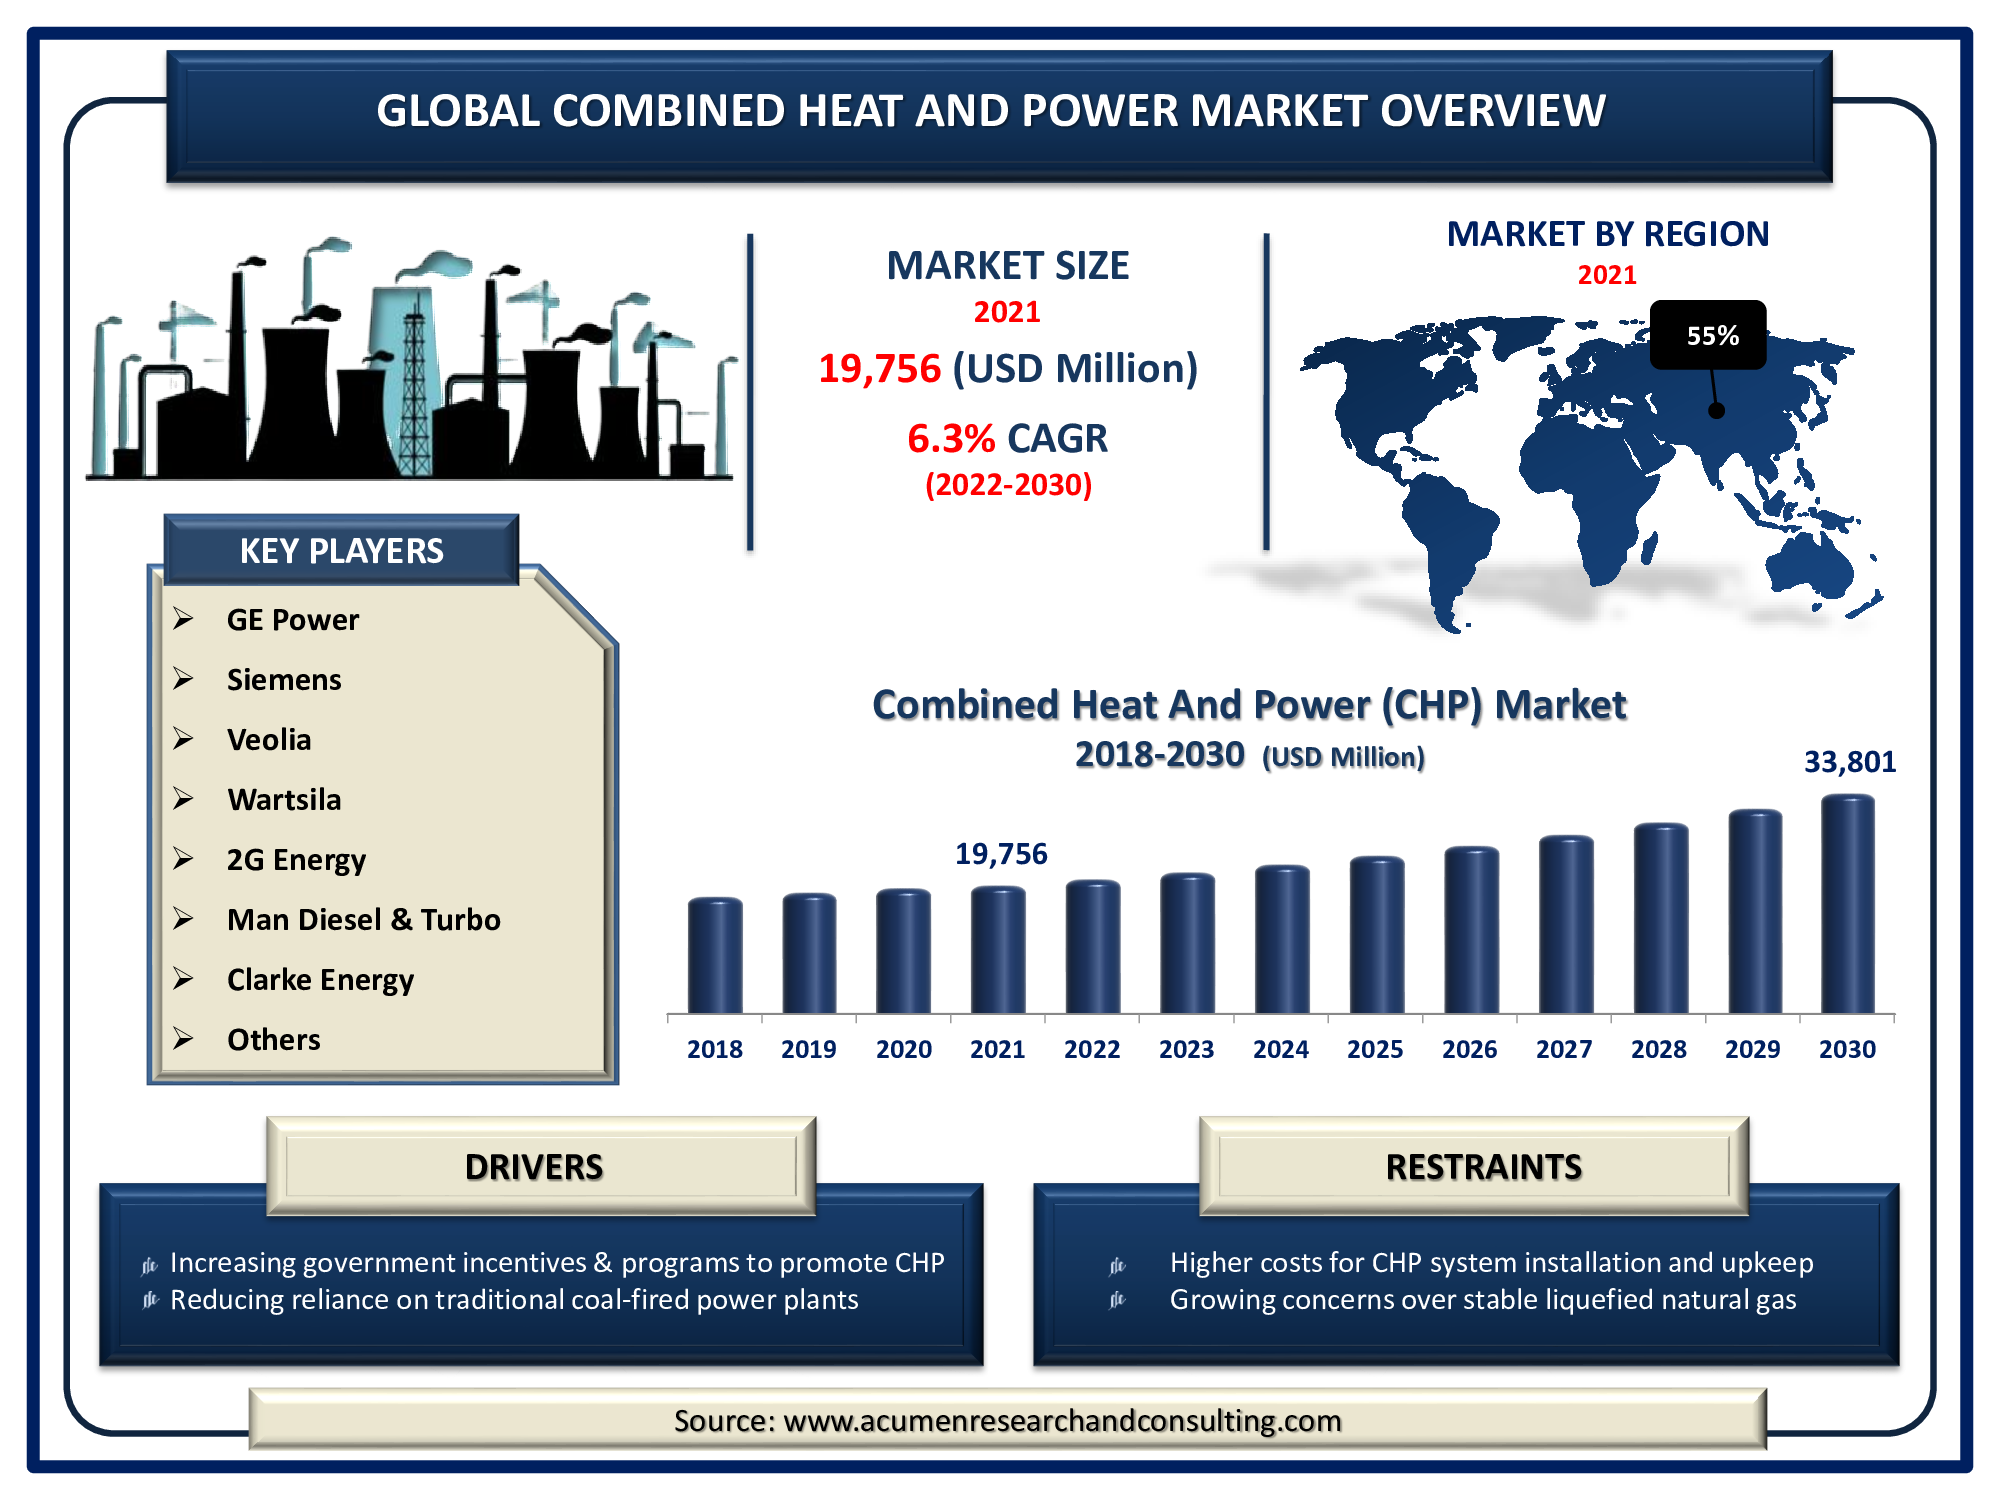Viewport: 2000px width, 1500px height.
Task: Select the 2030 bar in the chart
Action: pyautogui.click(x=1847, y=905)
